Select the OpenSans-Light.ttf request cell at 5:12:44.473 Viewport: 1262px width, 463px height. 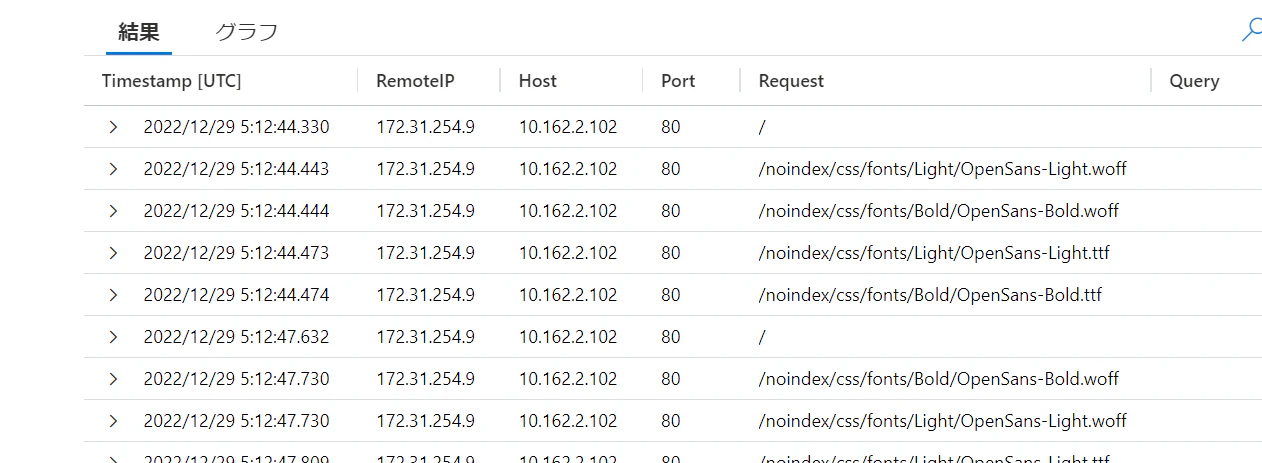click(934, 253)
